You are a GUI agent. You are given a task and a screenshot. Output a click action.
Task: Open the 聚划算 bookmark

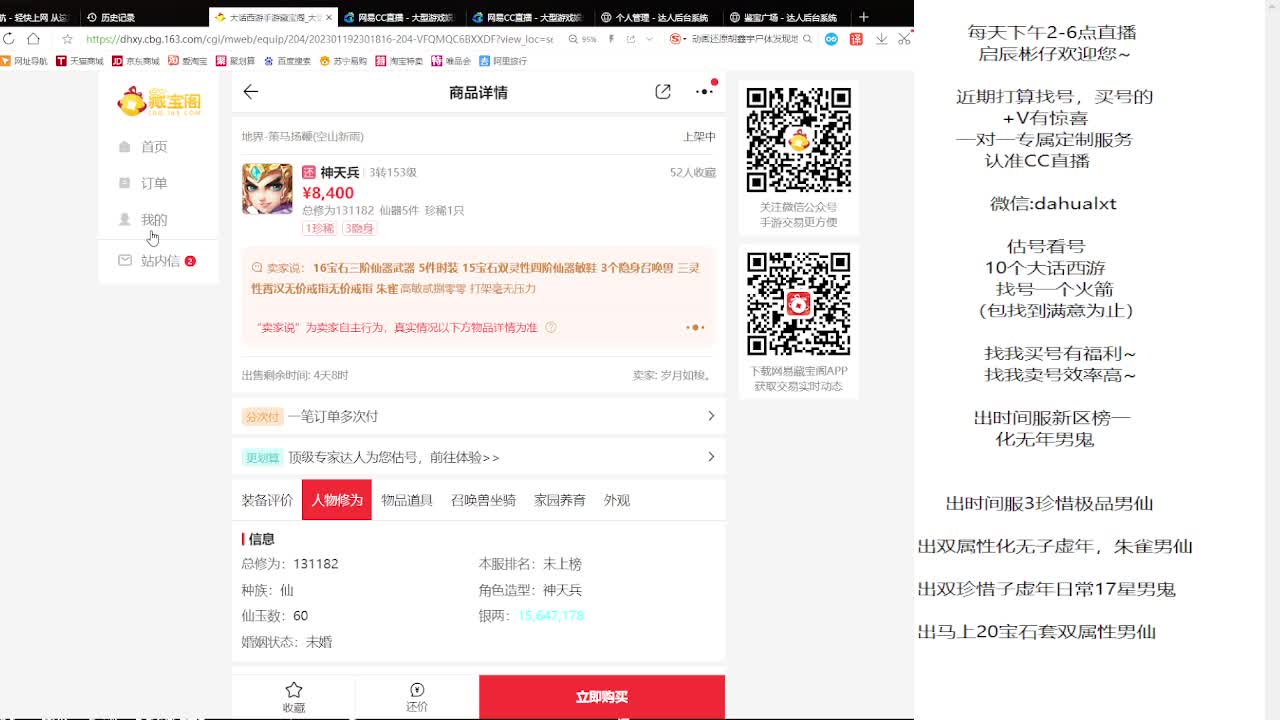click(x=236, y=61)
